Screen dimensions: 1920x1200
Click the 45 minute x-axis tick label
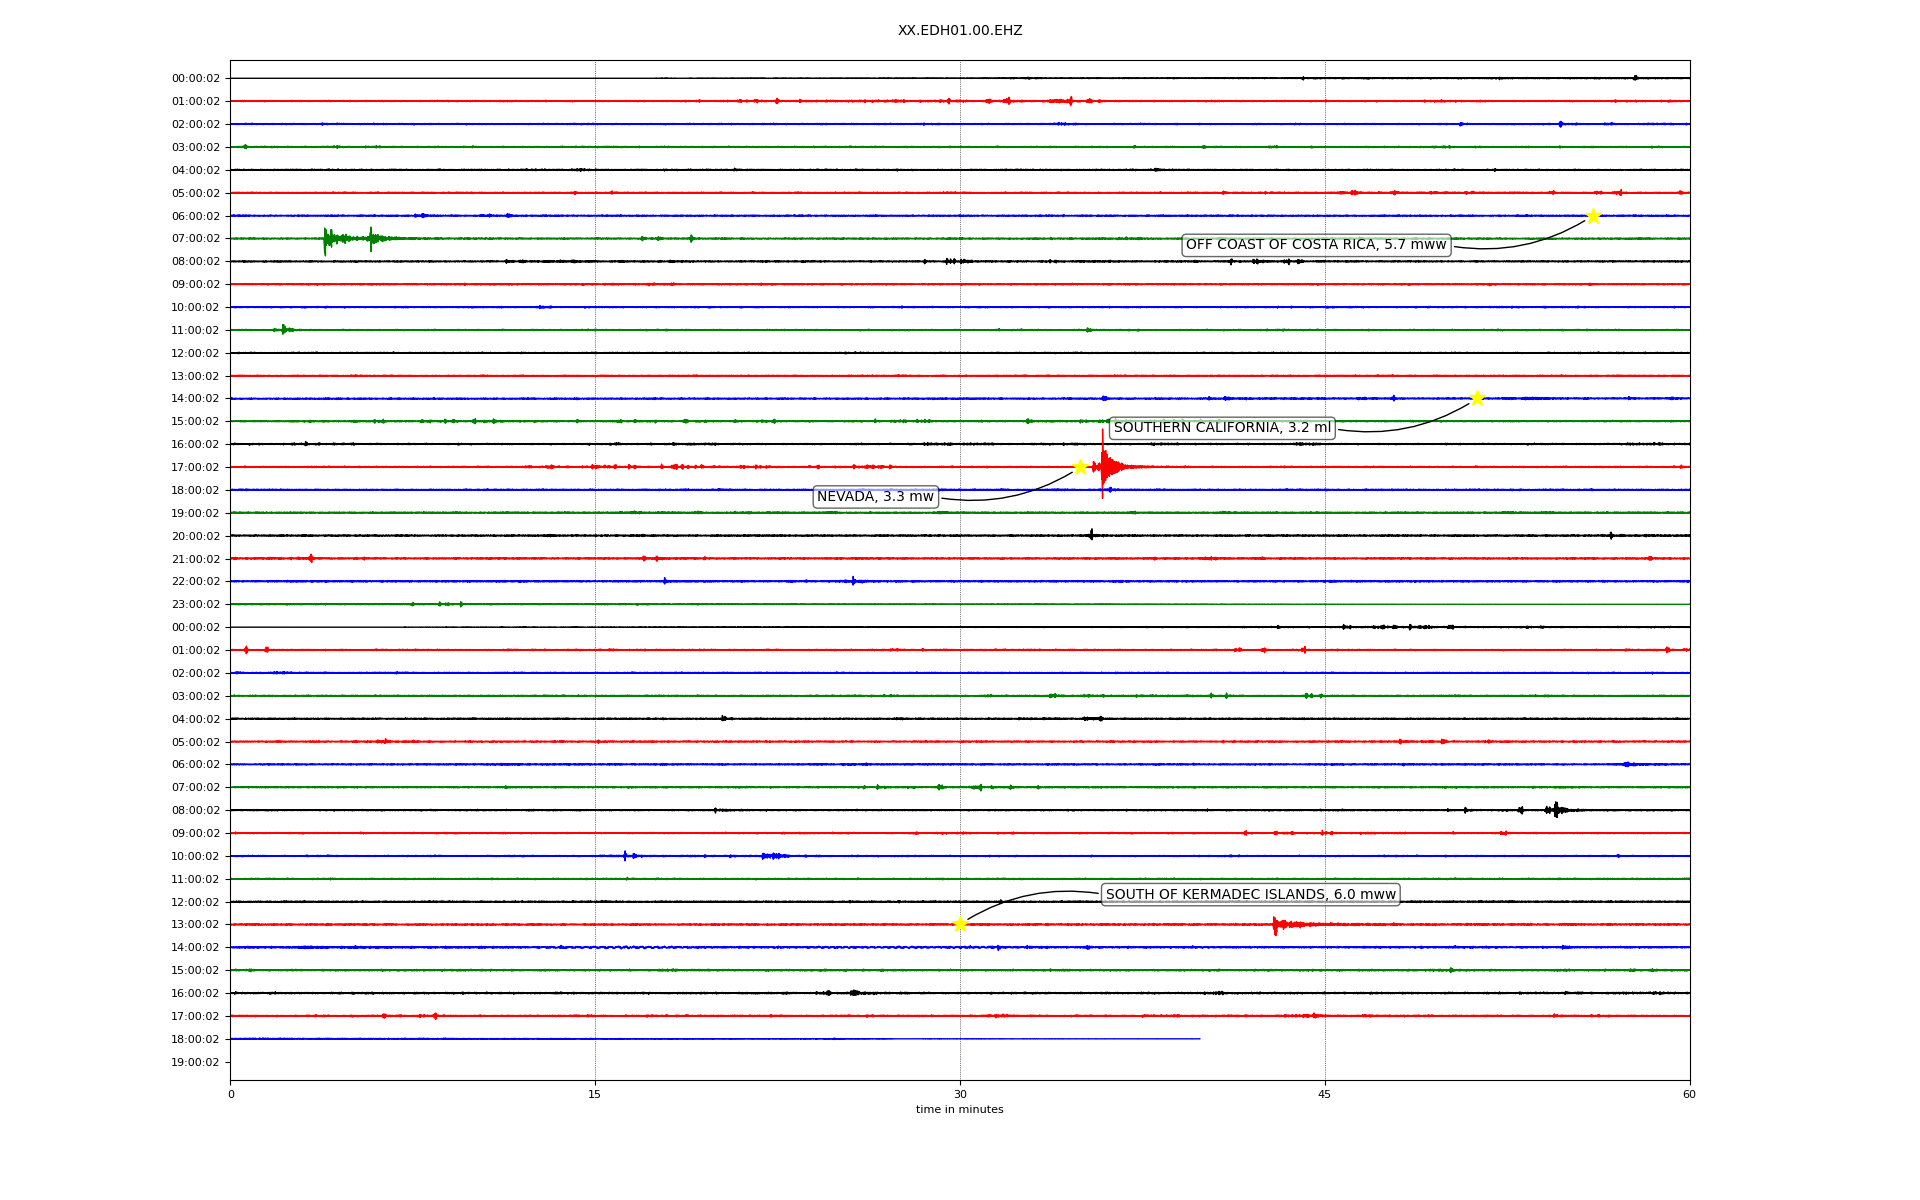point(1325,1094)
